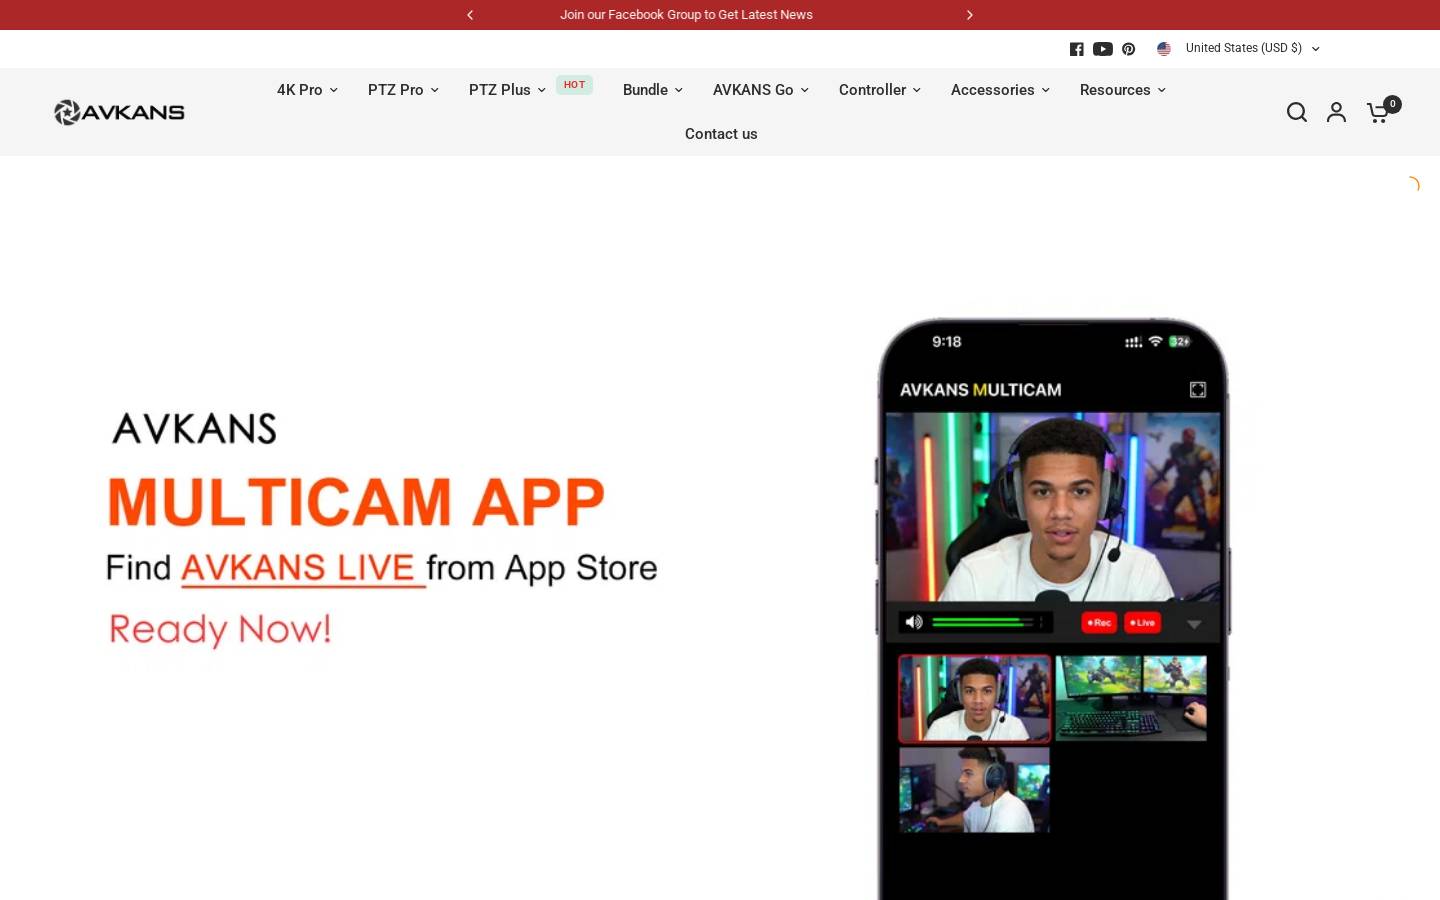Click the cart count badge 0
The width and height of the screenshot is (1440, 900).
1392,104
